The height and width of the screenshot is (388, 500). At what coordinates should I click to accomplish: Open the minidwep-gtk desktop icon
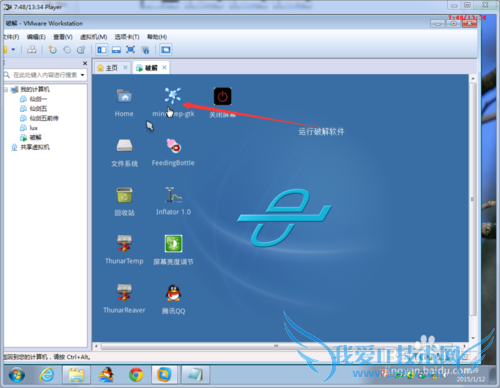point(173,96)
